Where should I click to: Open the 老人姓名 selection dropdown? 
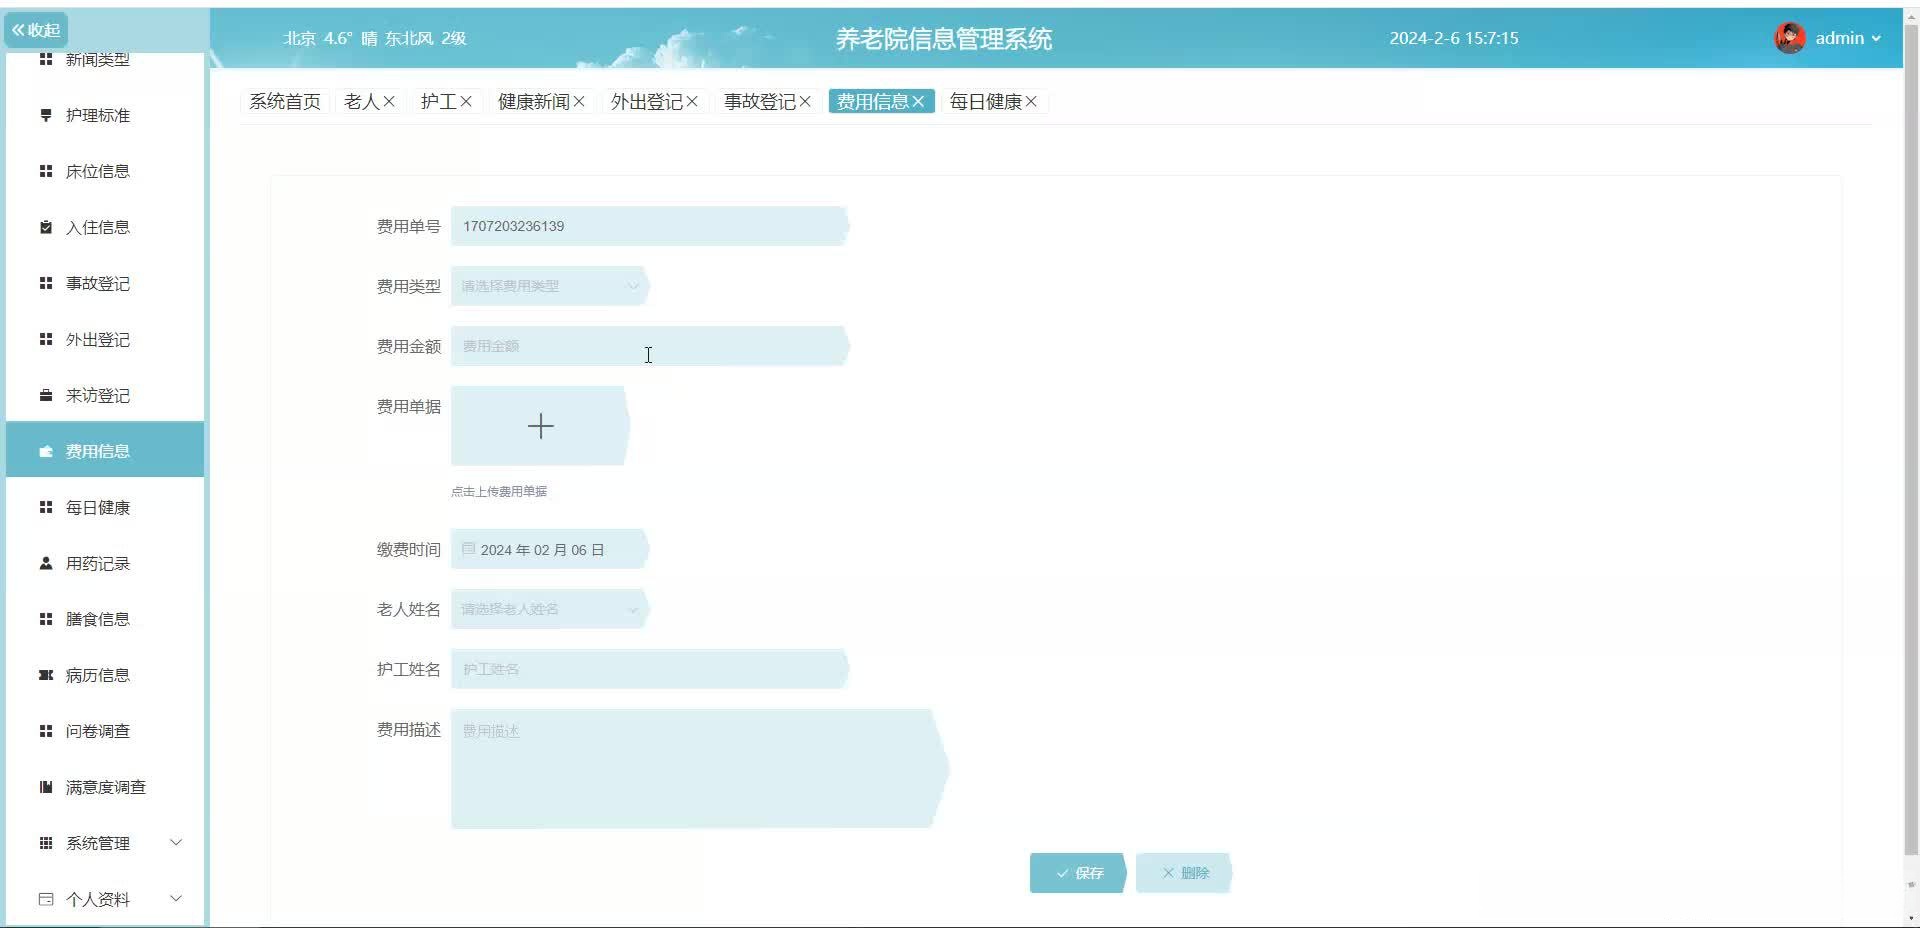(x=548, y=609)
